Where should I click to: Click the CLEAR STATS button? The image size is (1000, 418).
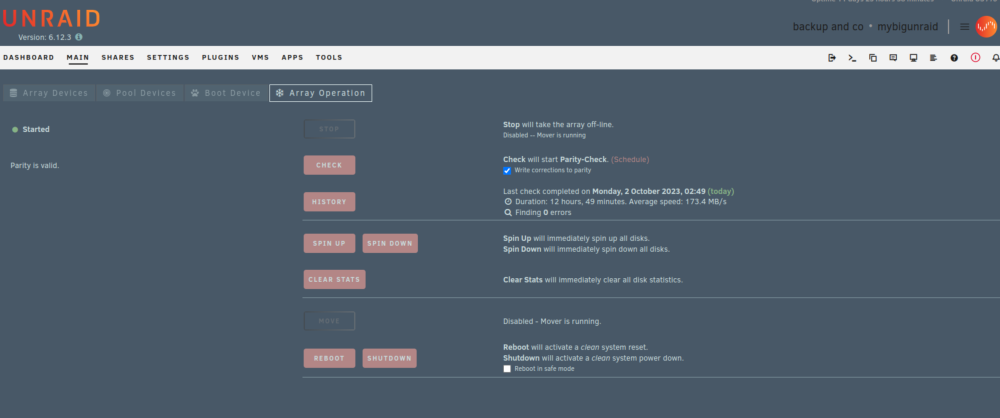pos(334,280)
